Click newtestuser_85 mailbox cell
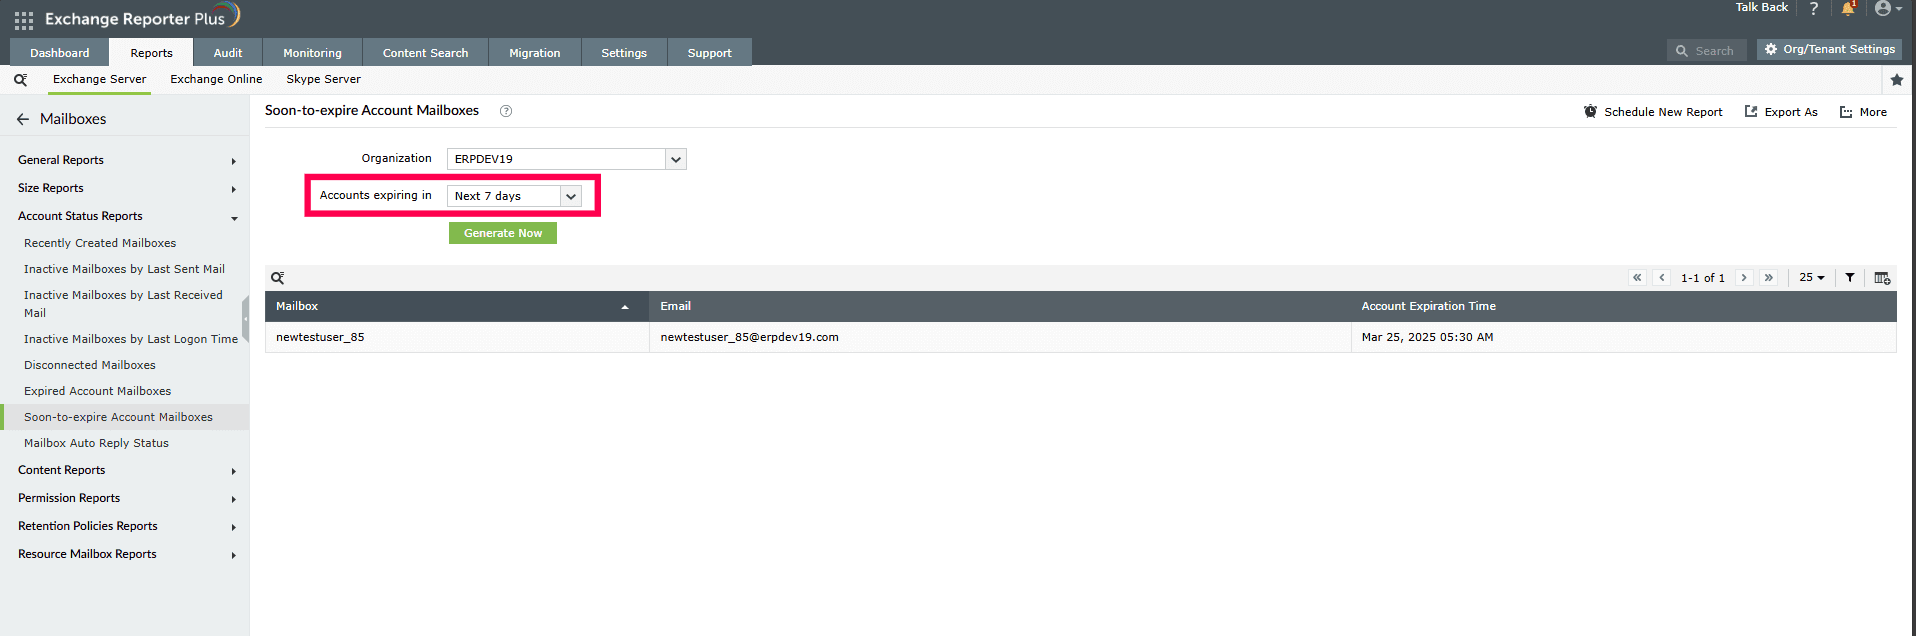The height and width of the screenshot is (636, 1916). pyautogui.click(x=457, y=337)
